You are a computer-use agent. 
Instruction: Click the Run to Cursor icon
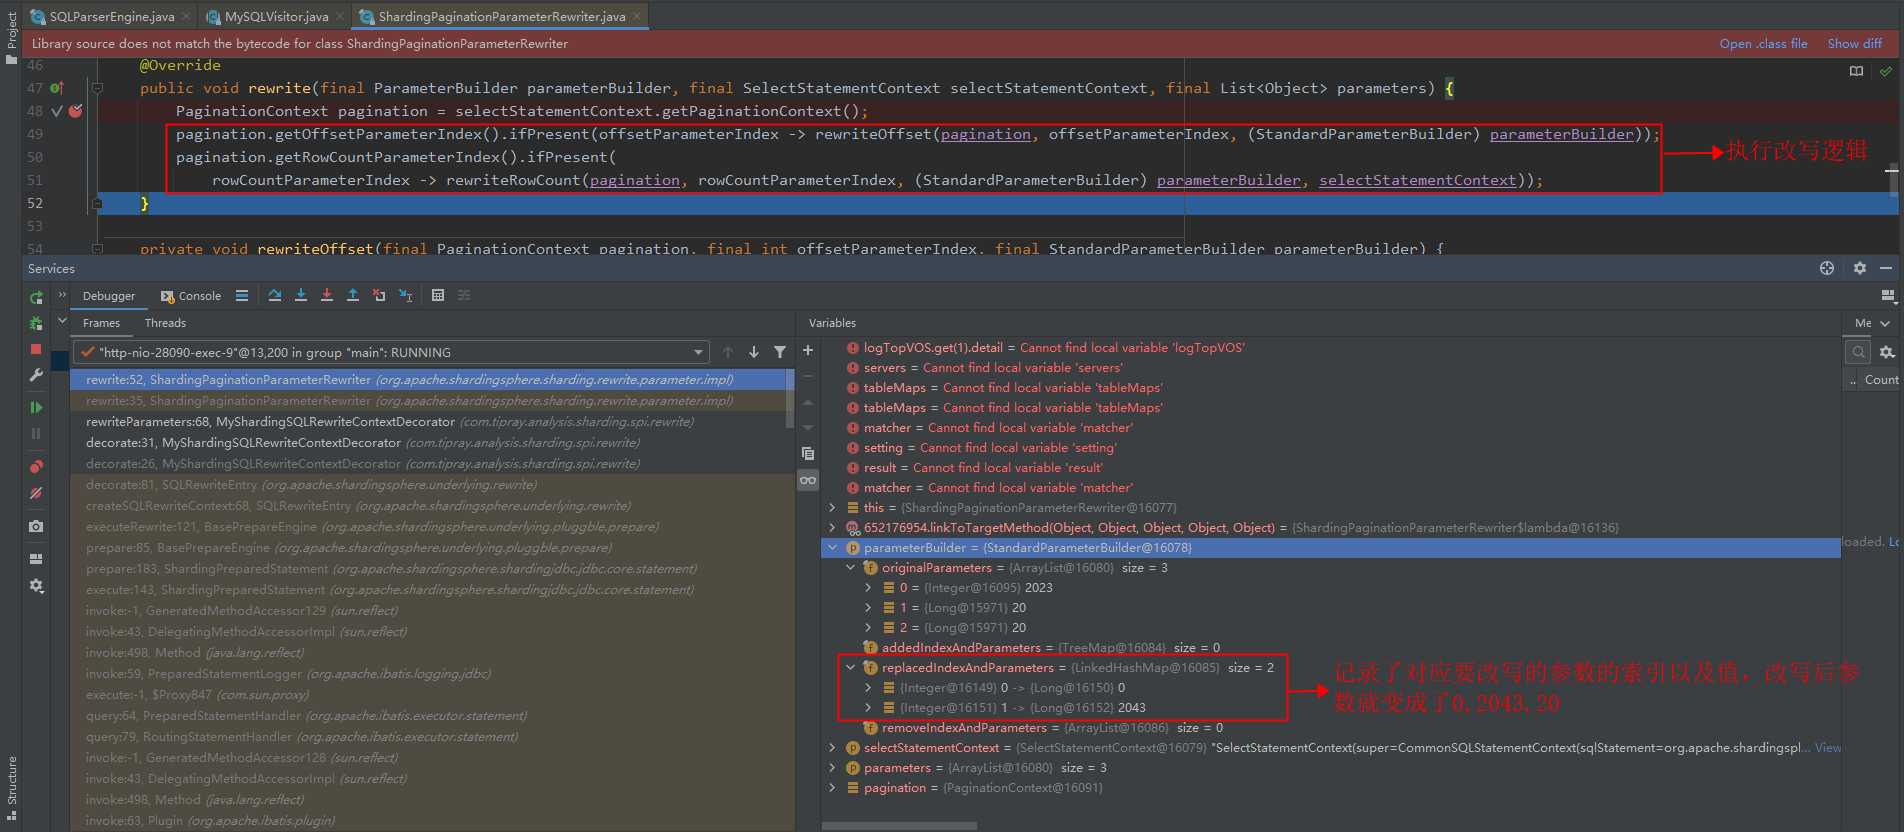click(405, 295)
